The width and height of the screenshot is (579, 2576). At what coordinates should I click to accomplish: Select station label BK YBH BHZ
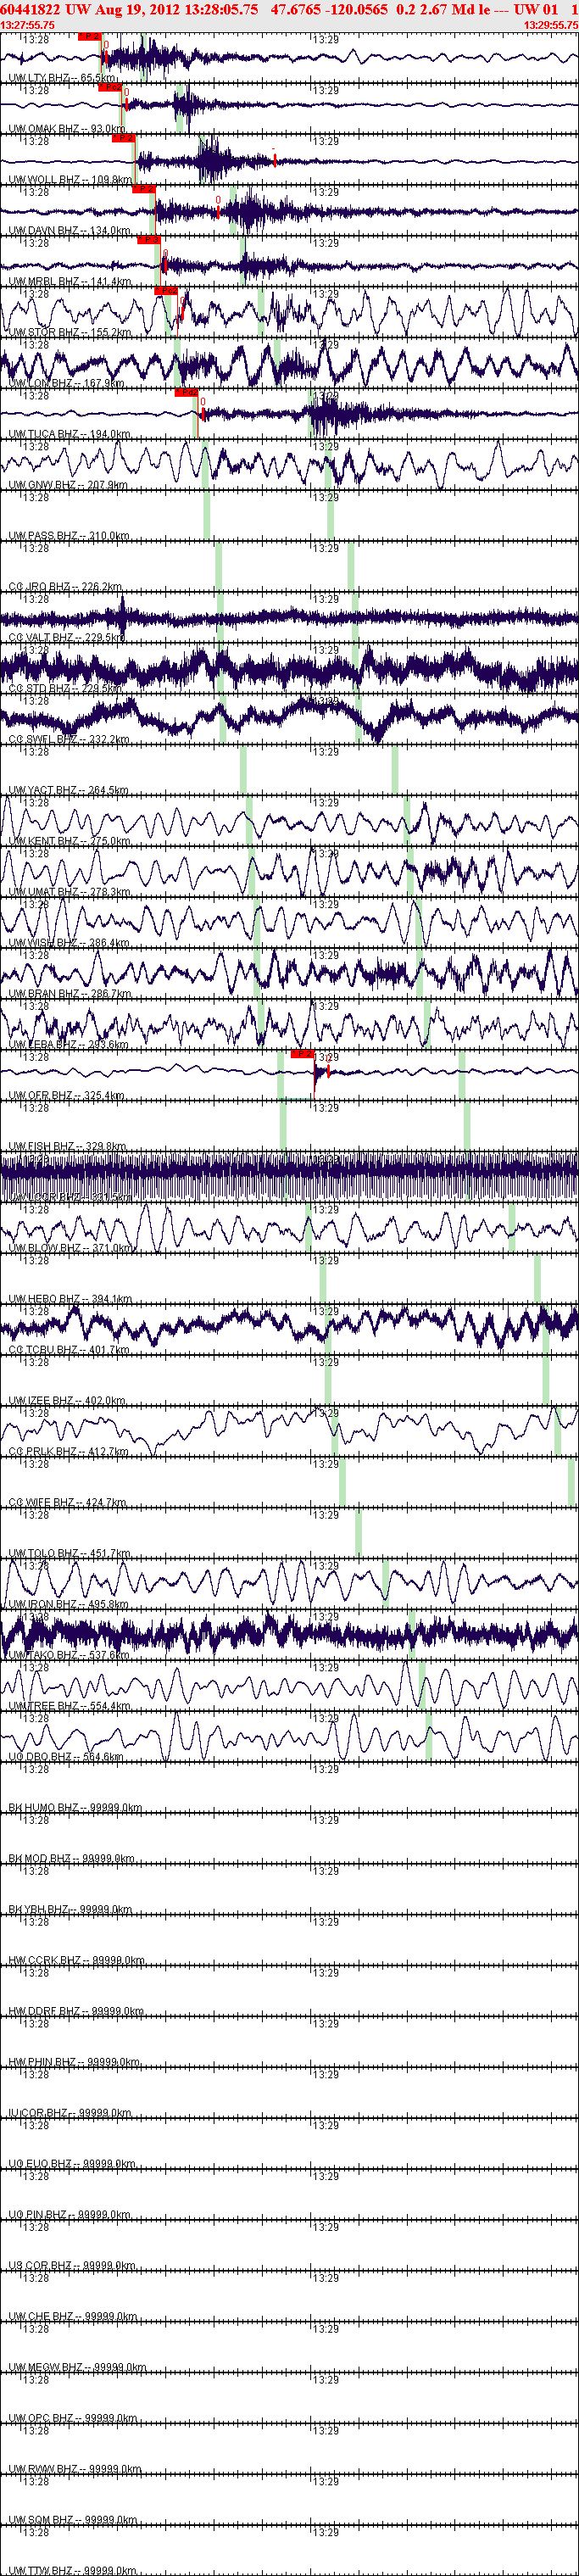tap(70, 1909)
